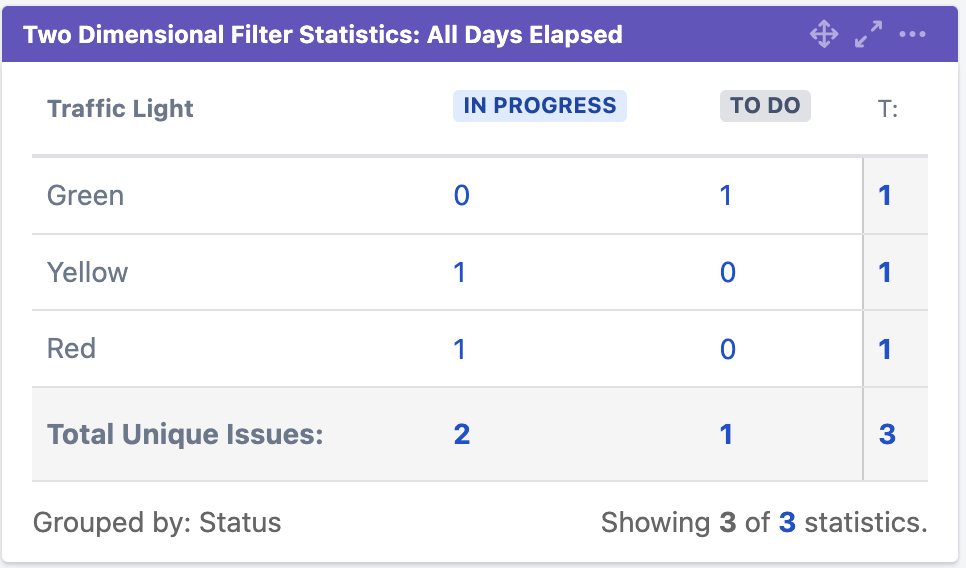Click the blue 3 statistics link in footer

click(x=787, y=522)
